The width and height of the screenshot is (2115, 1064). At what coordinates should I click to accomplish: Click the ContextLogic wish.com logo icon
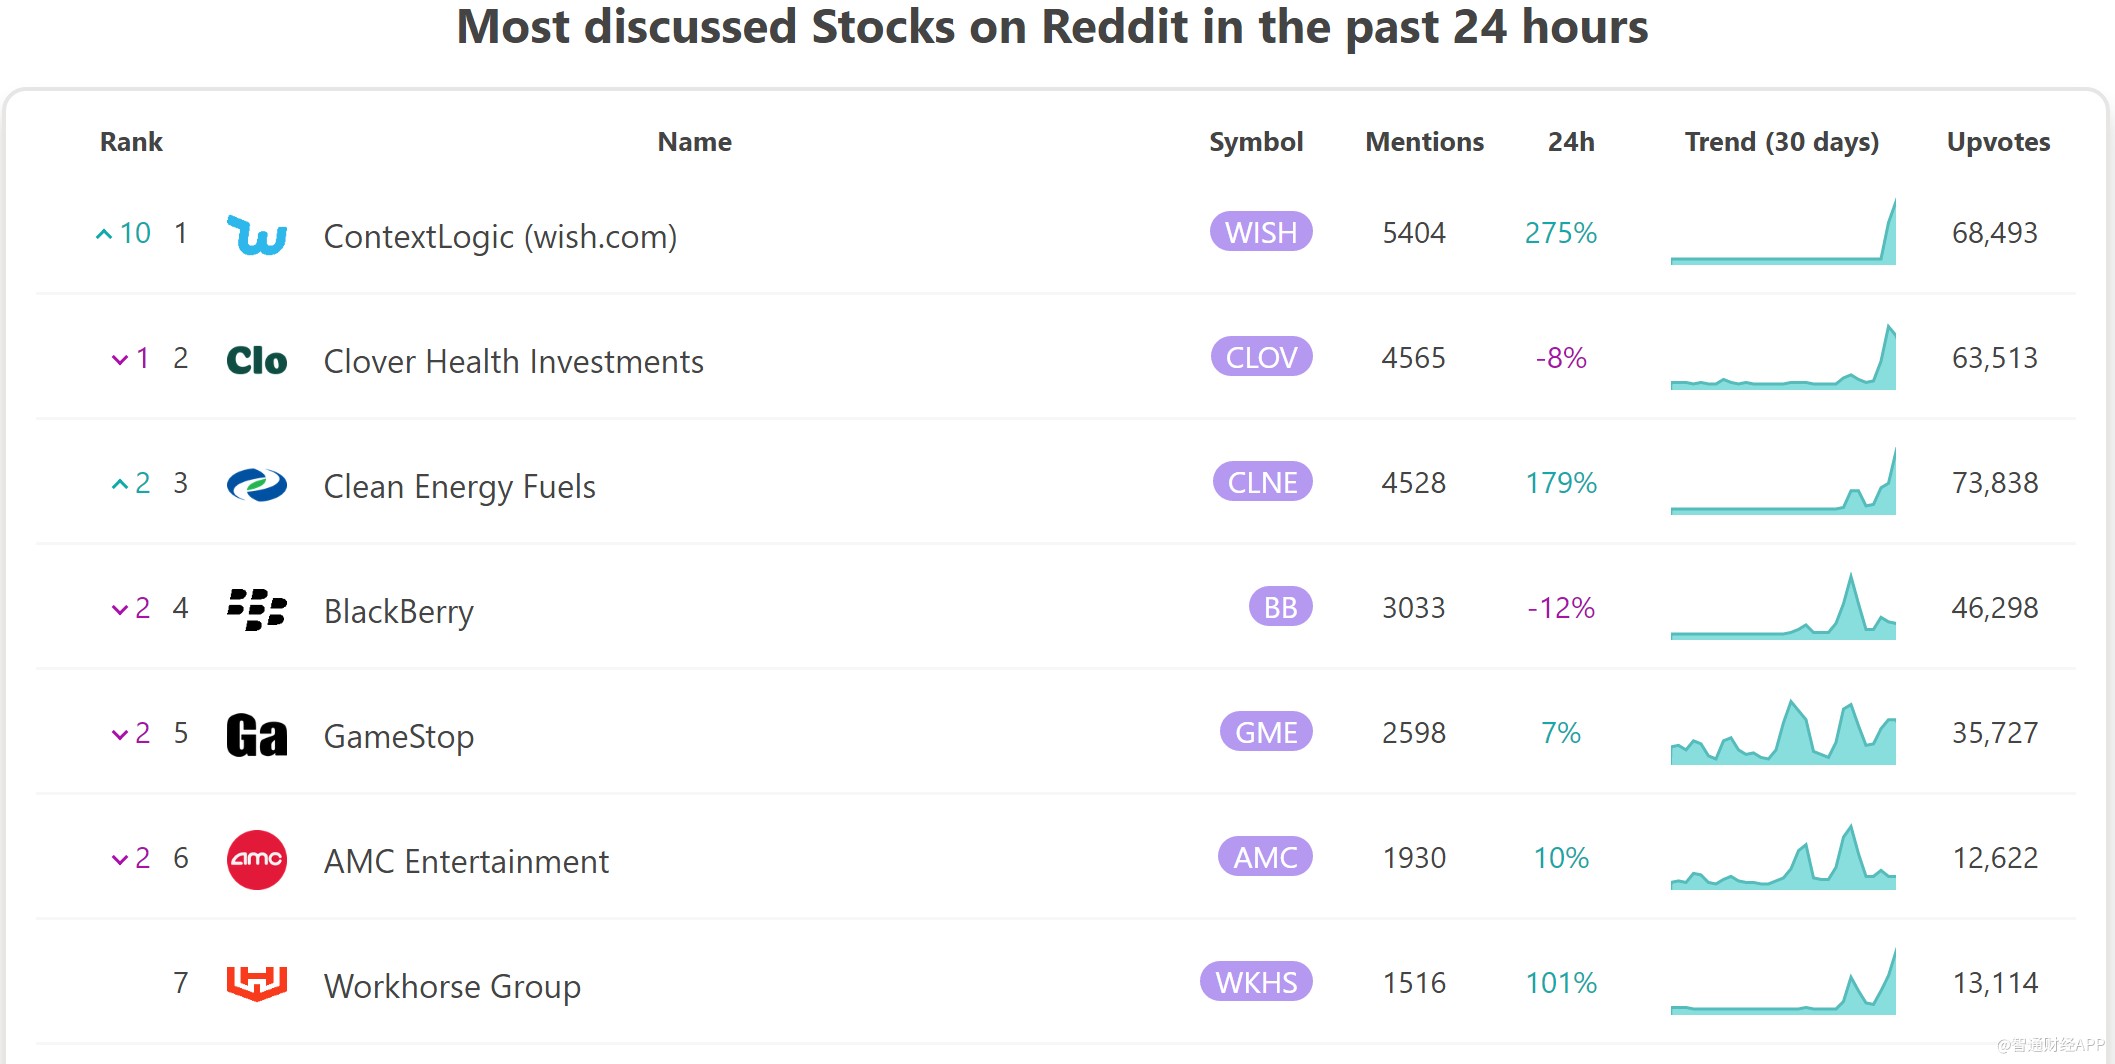[257, 235]
